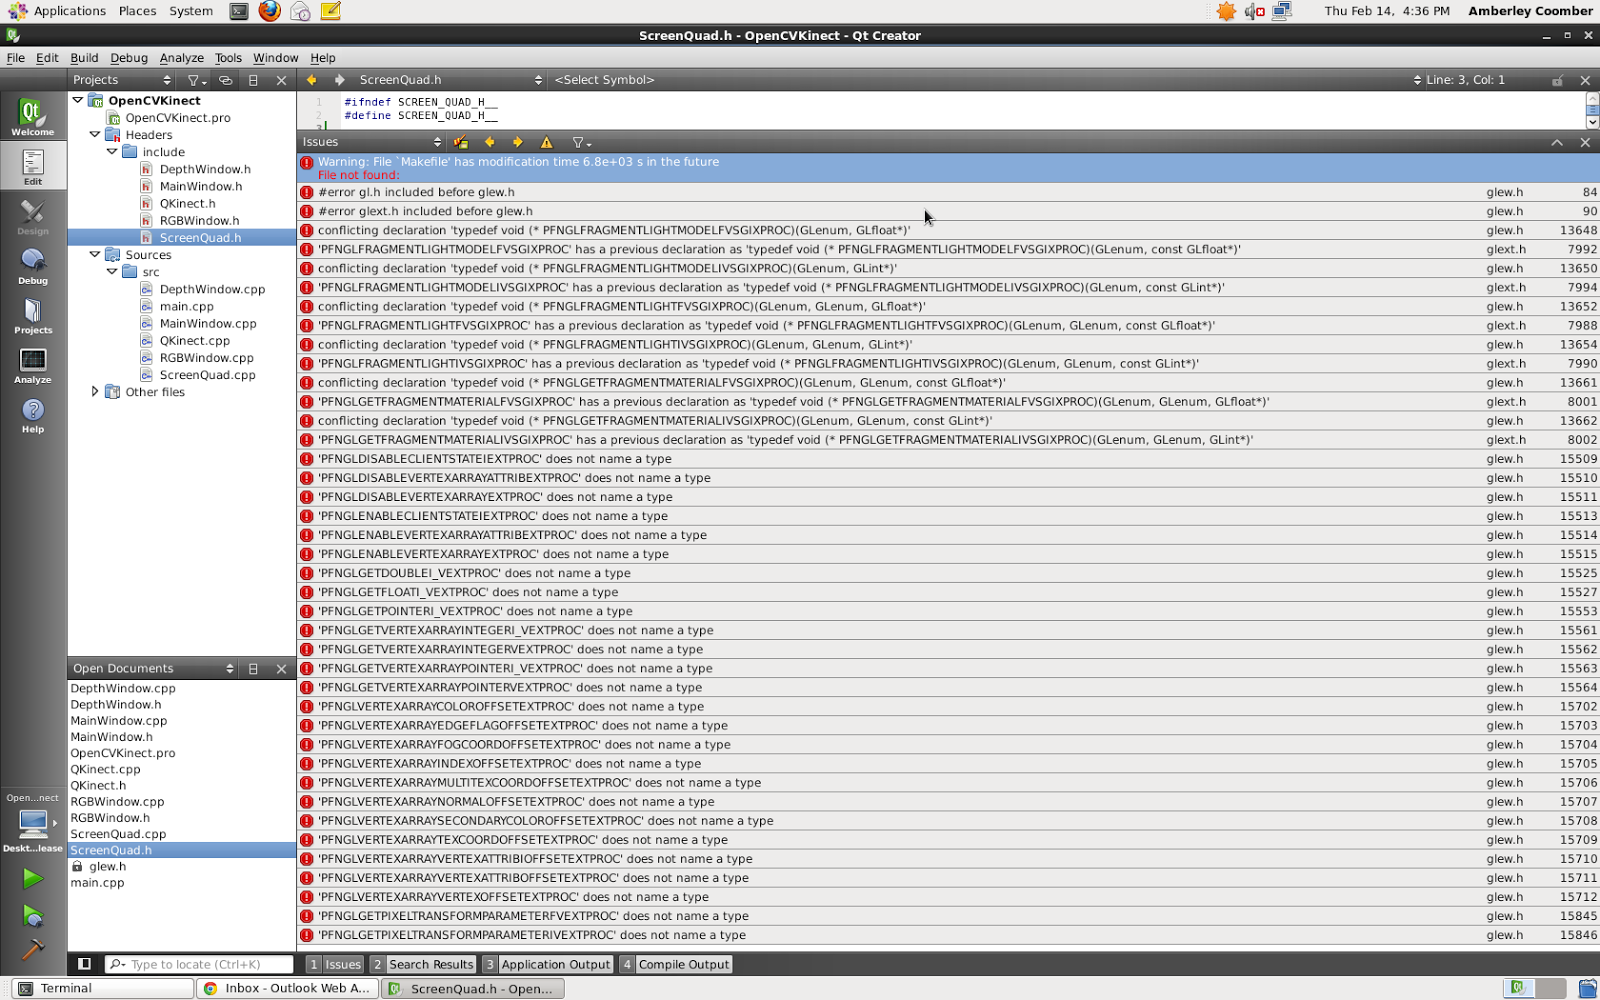Split the Open Documents panel
This screenshot has height=1000, width=1600.
[x=253, y=669]
